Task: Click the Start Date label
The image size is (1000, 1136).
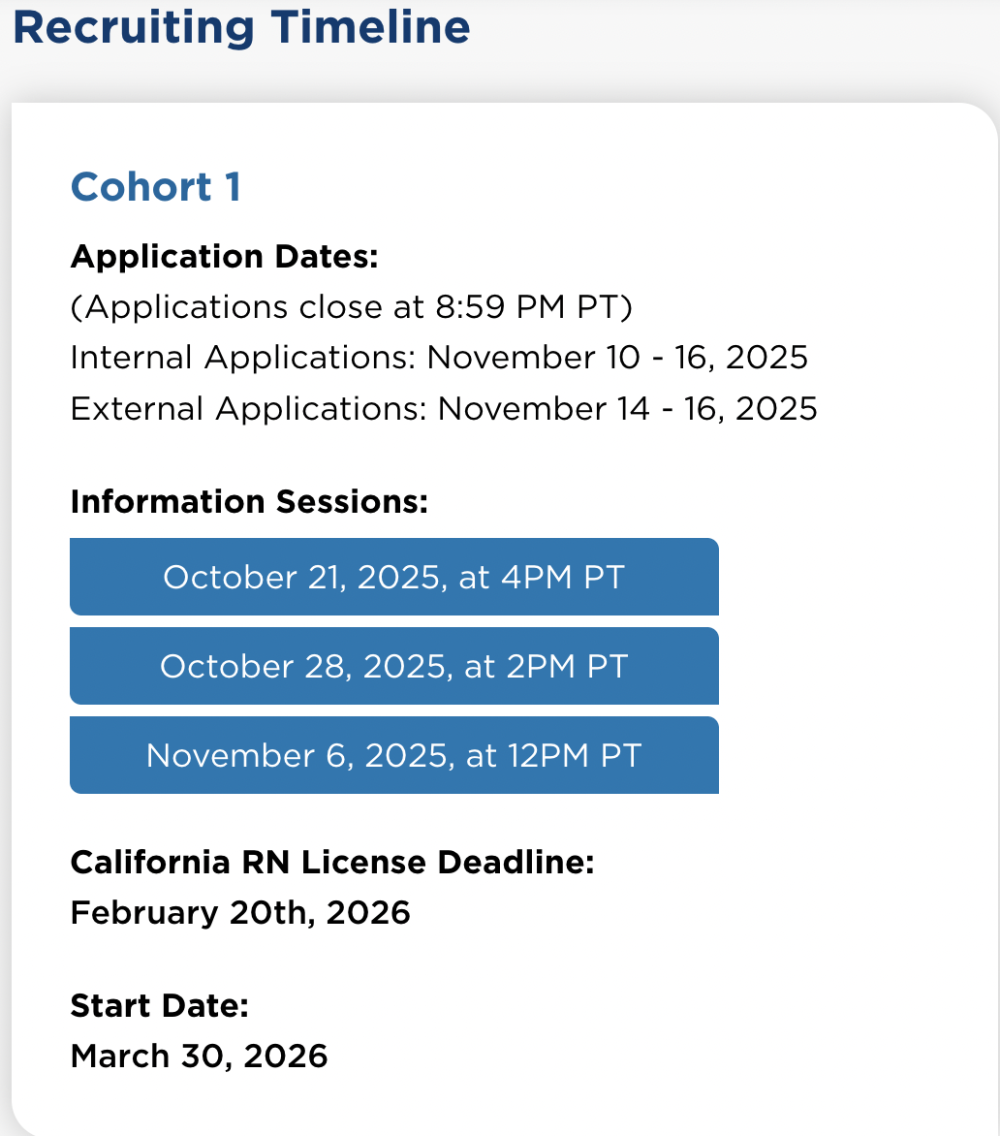Action: point(159,1006)
